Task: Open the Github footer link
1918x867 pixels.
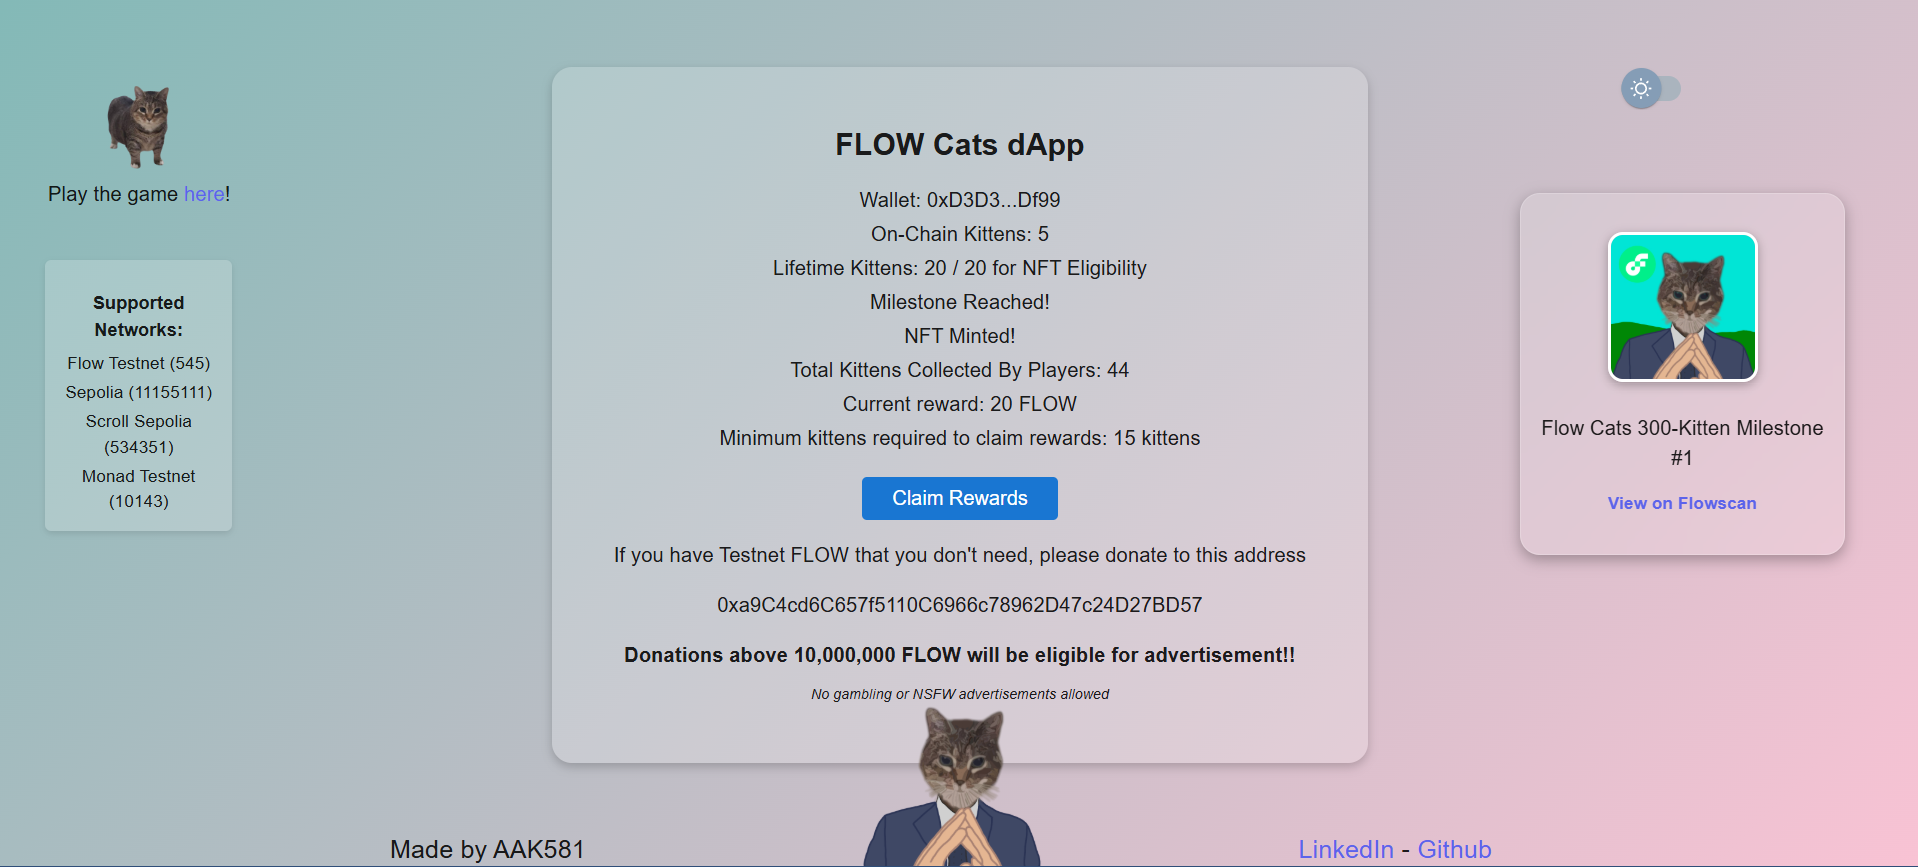Action: click(x=1454, y=849)
